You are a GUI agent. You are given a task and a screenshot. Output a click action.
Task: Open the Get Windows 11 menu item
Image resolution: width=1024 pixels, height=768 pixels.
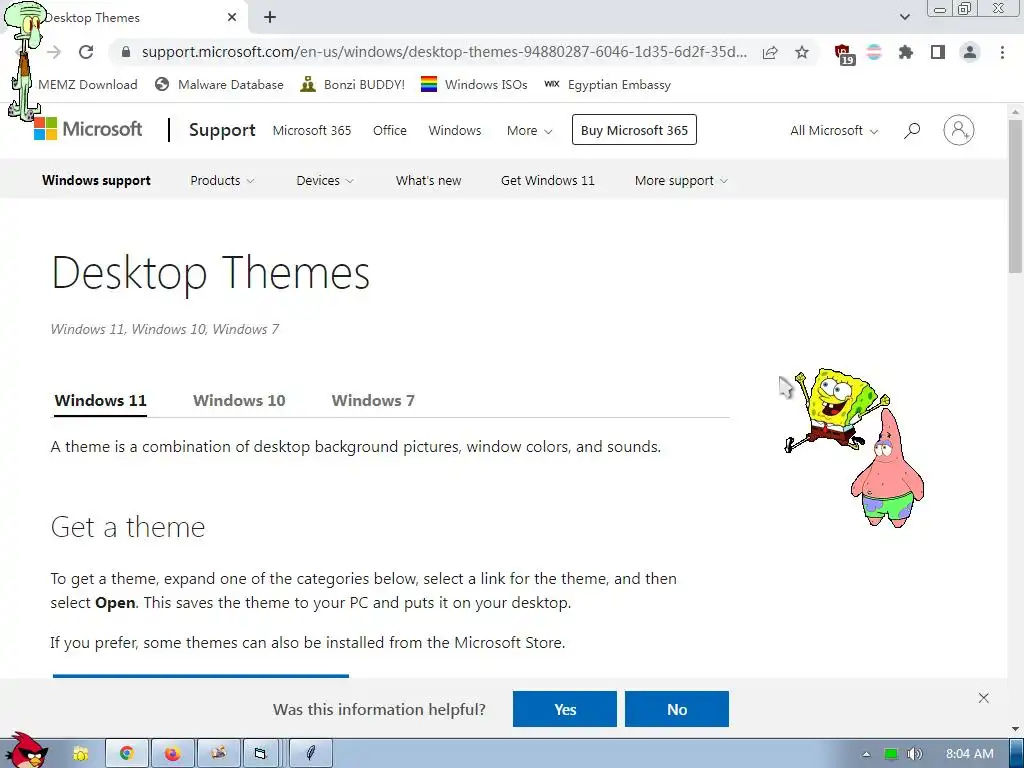click(x=548, y=180)
